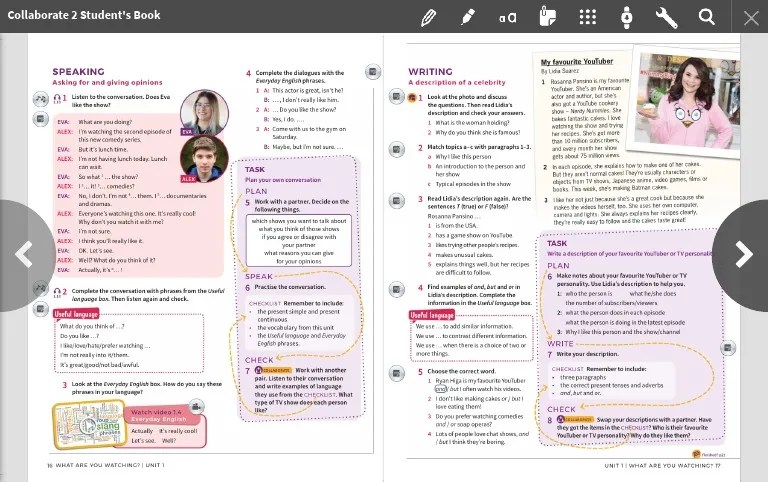Open activity icon for exercise 4 dialogues
The height and width of the screenshot is (482, 768).
point(373,72)
